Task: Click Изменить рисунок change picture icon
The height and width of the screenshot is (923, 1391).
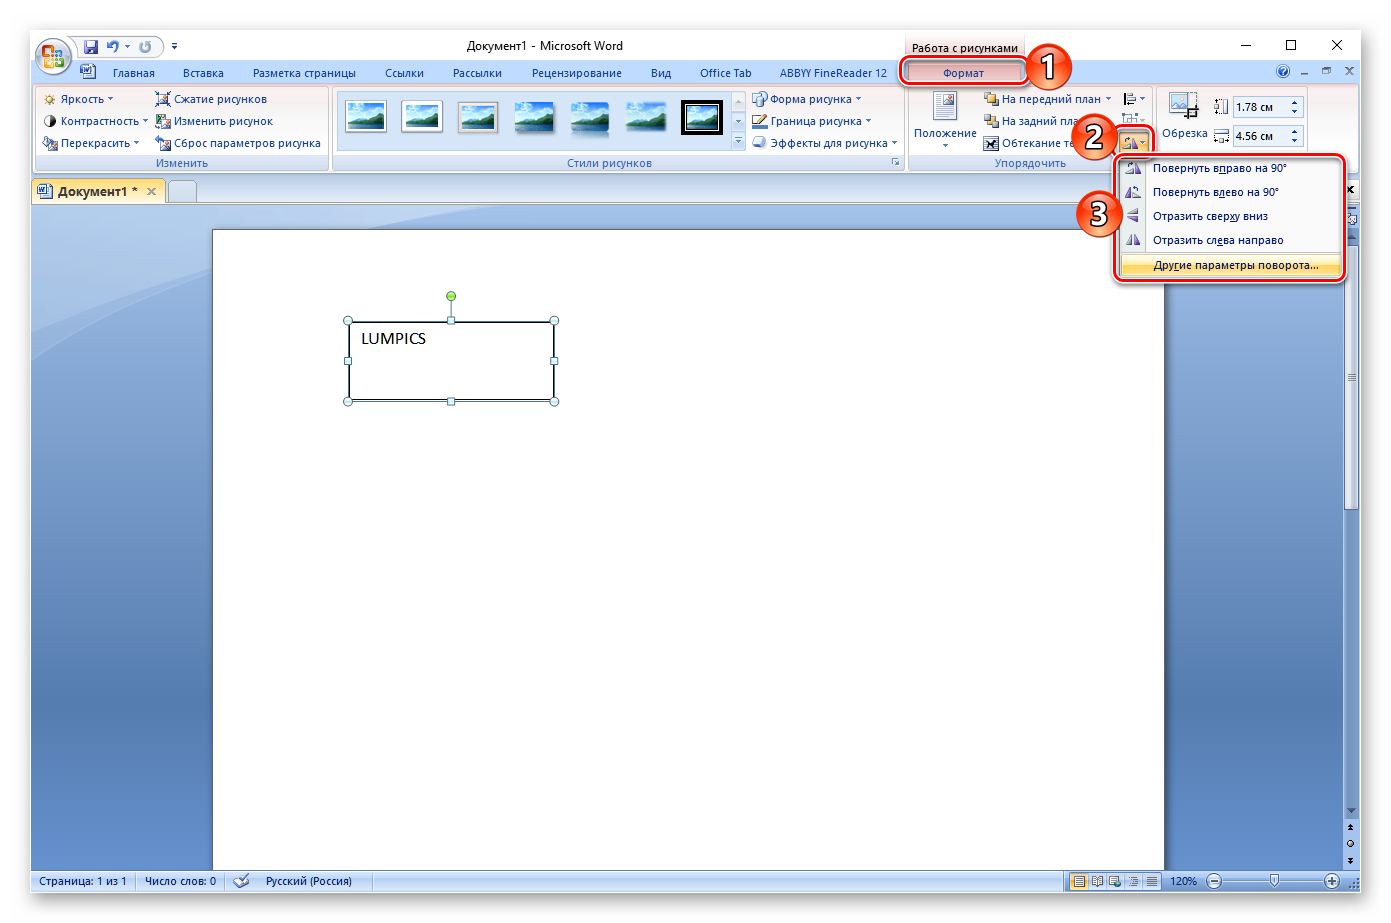Action: click(163, 121)
